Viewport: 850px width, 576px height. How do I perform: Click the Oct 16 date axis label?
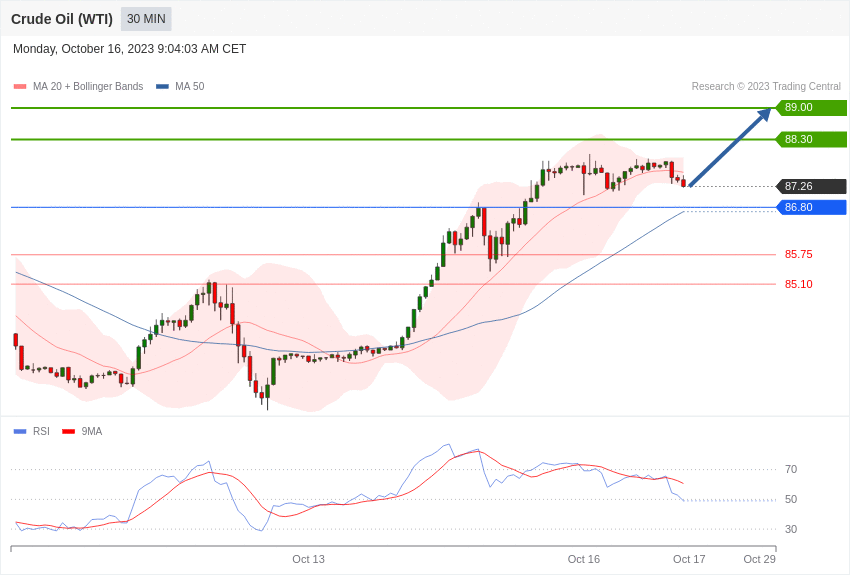coord(584,559)
